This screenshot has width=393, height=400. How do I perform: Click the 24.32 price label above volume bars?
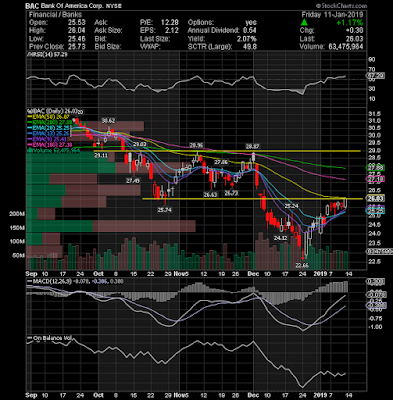click(280, 238)
